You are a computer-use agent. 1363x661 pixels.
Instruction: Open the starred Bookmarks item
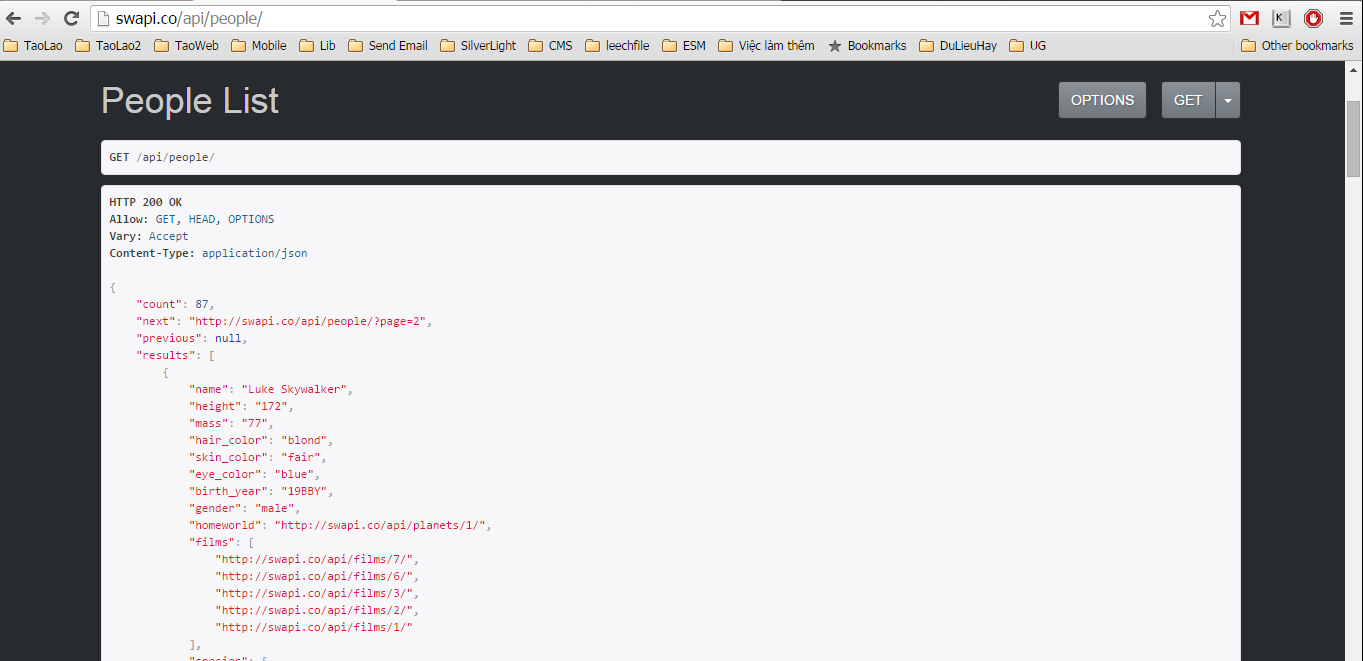[867, 45]
